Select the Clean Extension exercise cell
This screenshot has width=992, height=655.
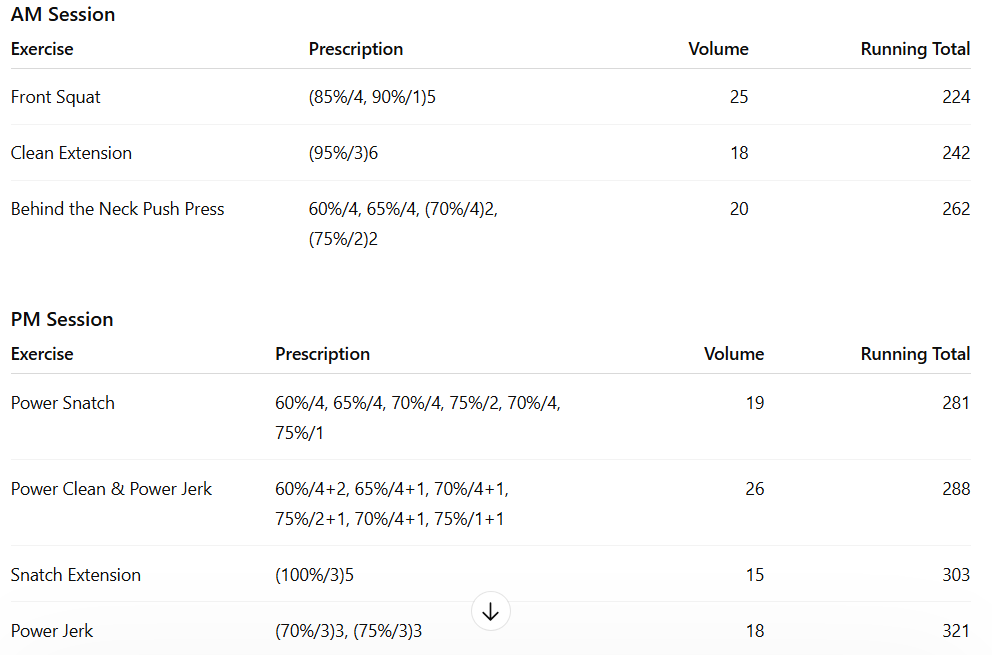[x=71, y=153]
